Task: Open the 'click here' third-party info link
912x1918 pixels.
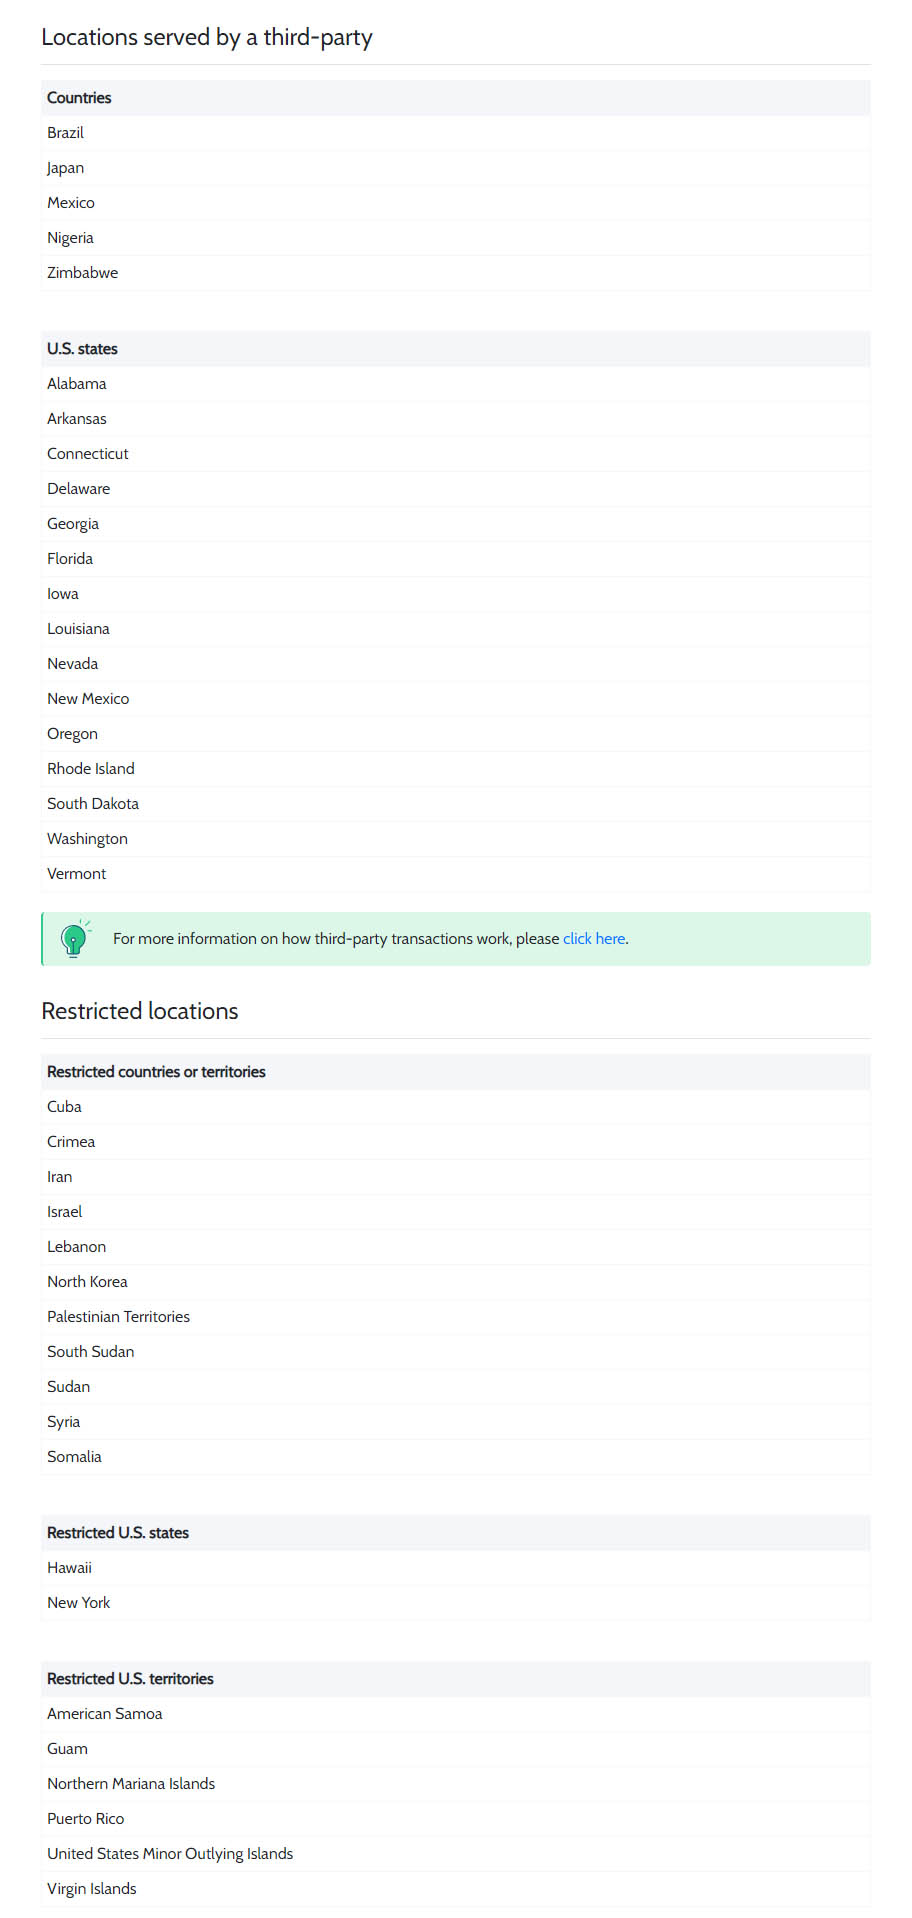Action: (594, 939)
